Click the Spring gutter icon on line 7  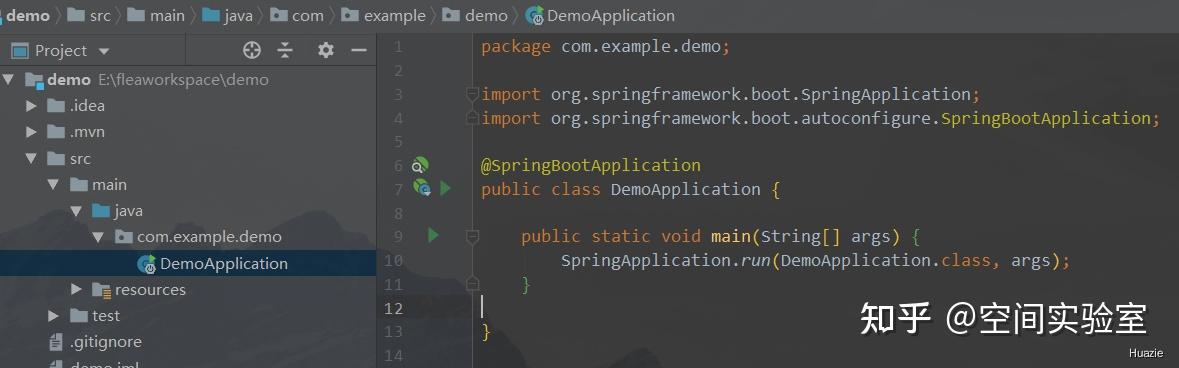pos(422,187)
